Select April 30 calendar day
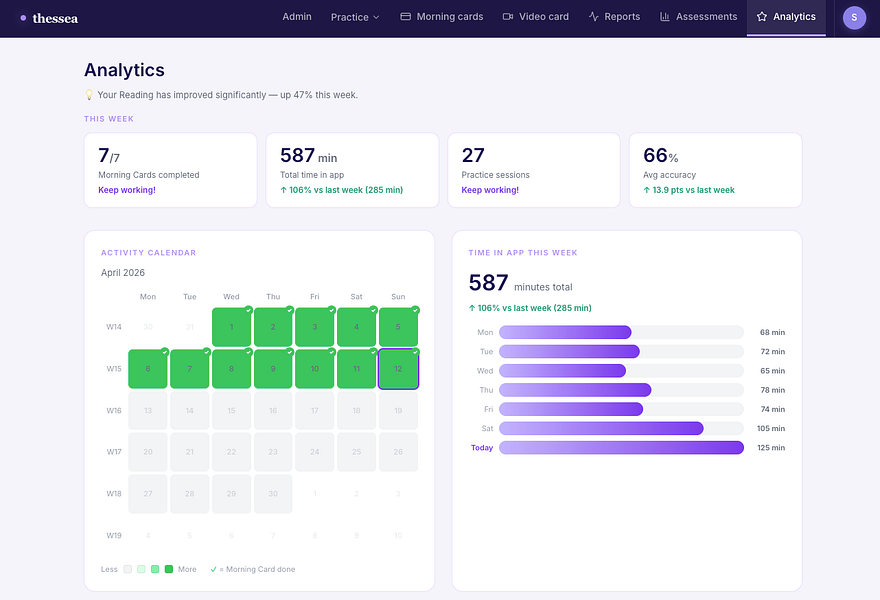This screenshot has height=600, width=880. click(x=273, y=494)
